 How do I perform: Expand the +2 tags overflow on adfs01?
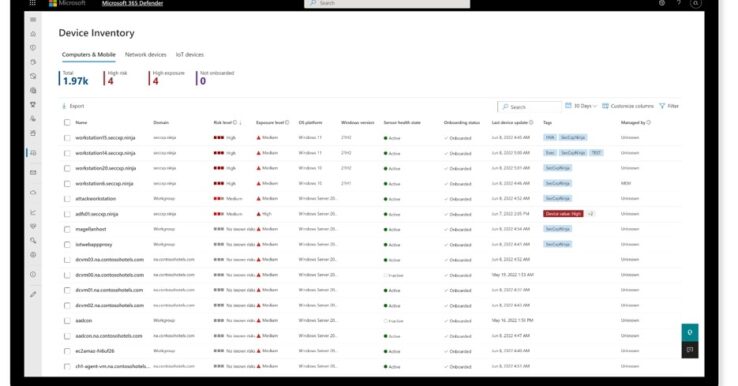590,214
